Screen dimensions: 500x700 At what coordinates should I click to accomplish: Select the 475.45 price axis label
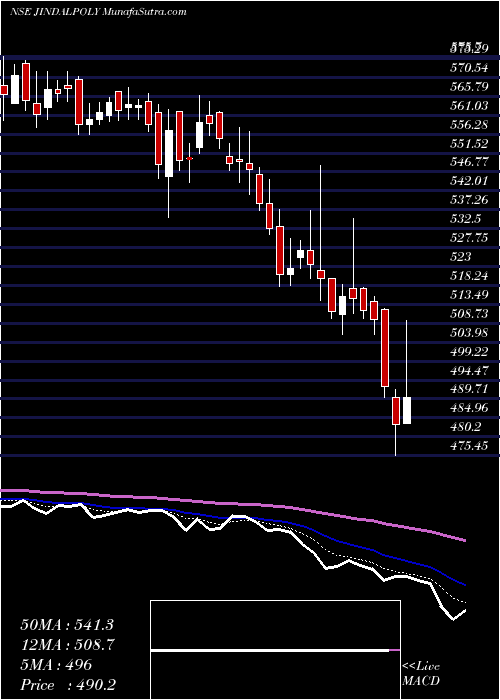[x=469, y=446]
